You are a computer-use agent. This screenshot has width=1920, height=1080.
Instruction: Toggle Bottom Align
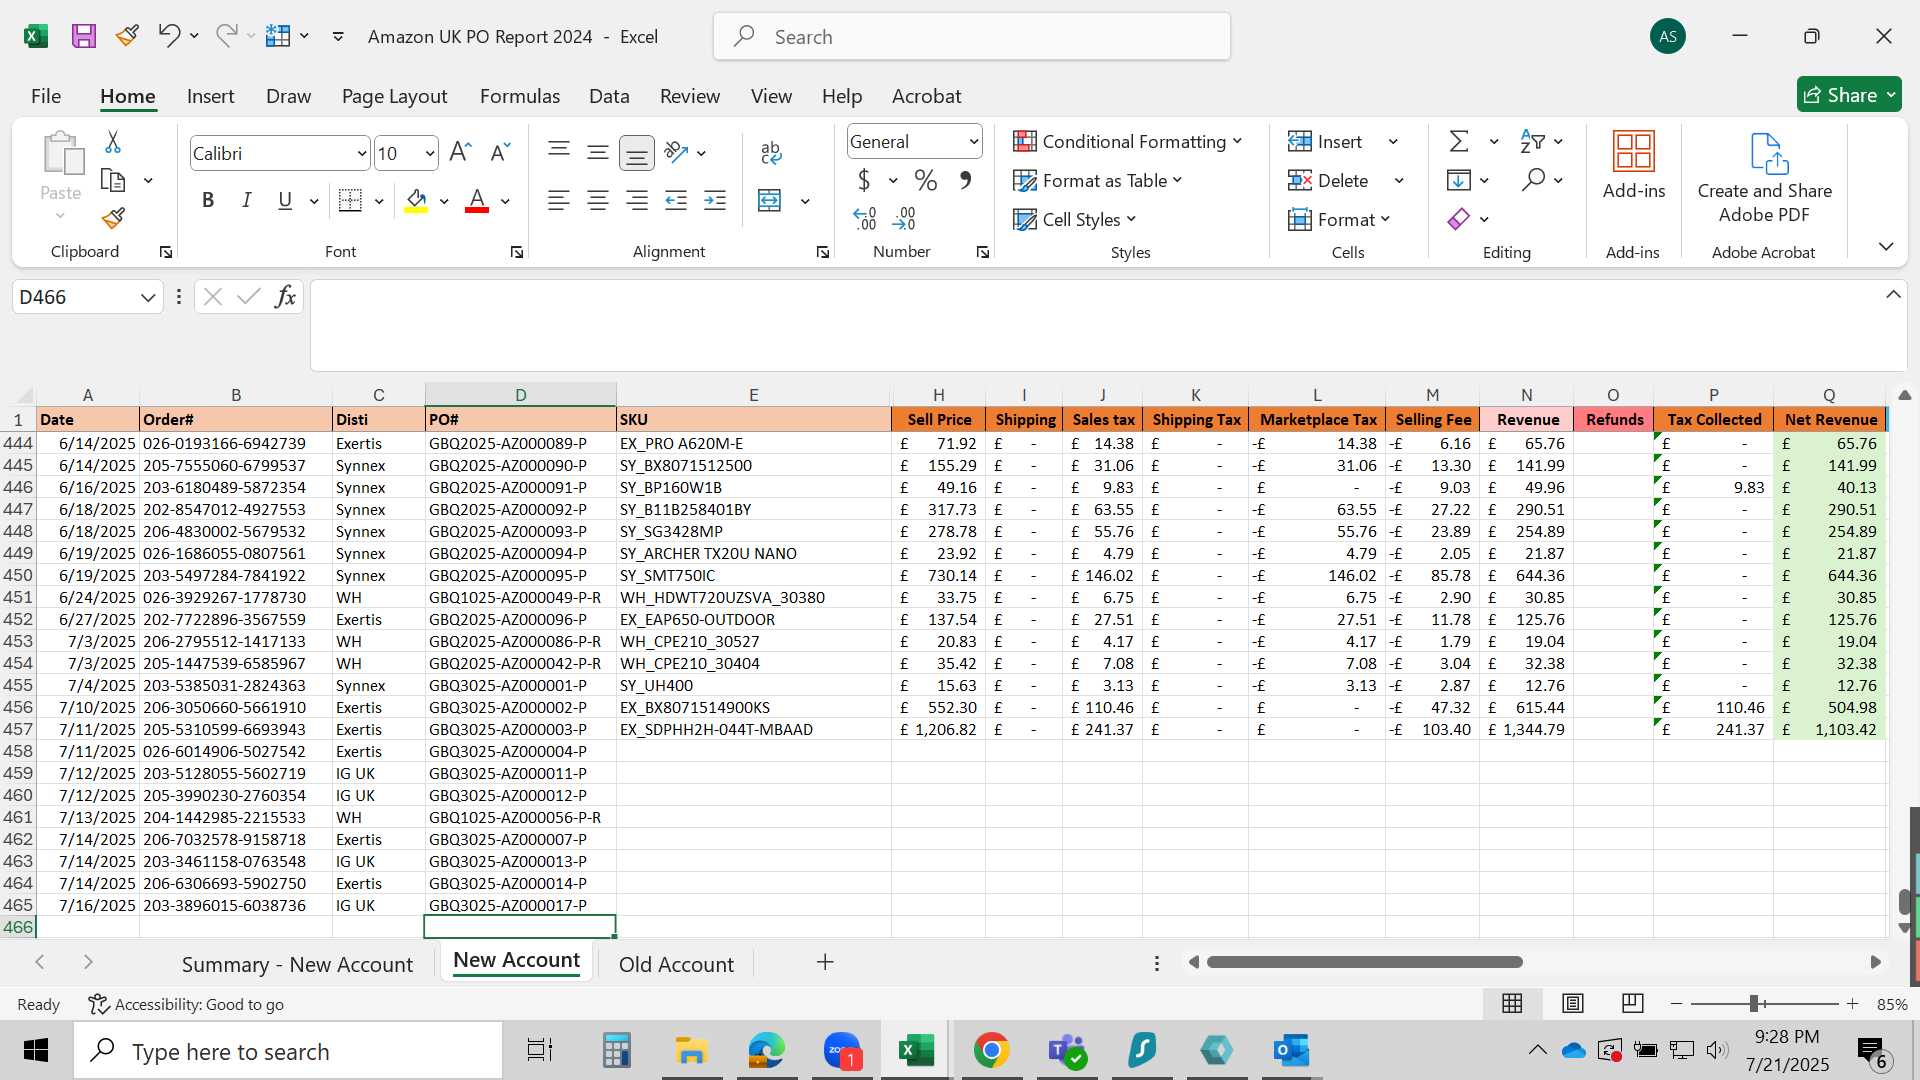pos(637,153)
